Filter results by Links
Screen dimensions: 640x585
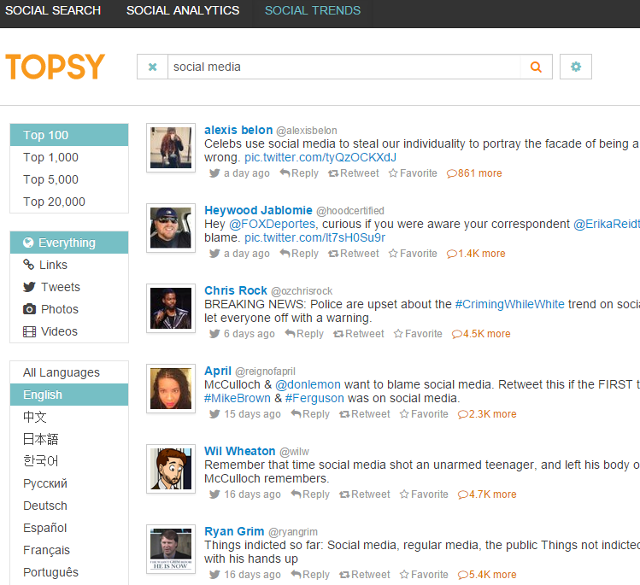[x=69, y=265]
